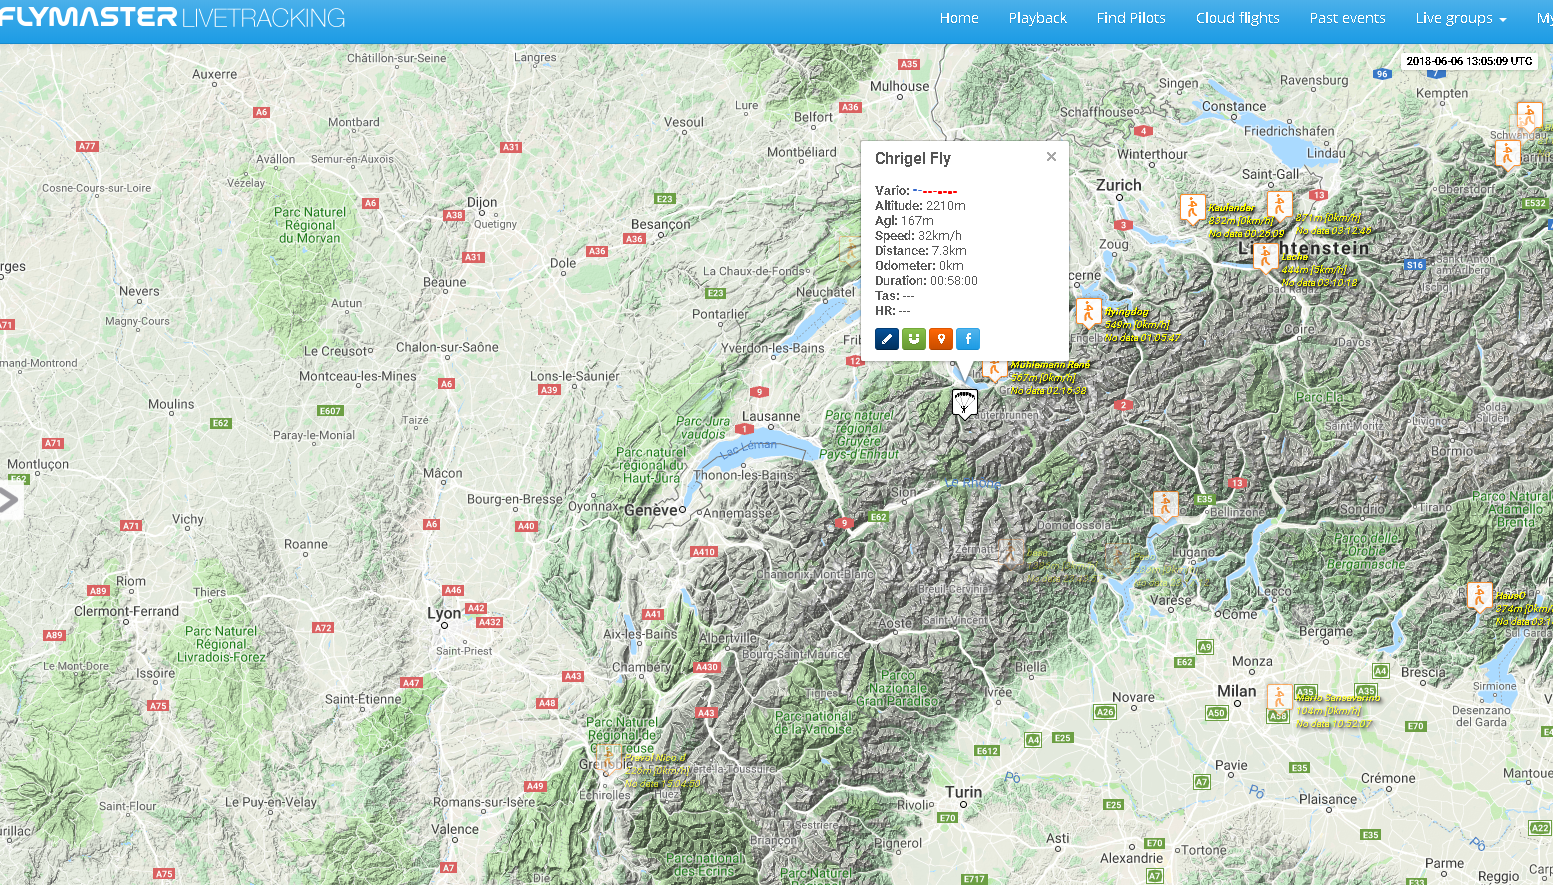The height and width of the screenshot is (885, 1553).
Task: Select the Keulender pilot marker icon
Action: 1192,208
